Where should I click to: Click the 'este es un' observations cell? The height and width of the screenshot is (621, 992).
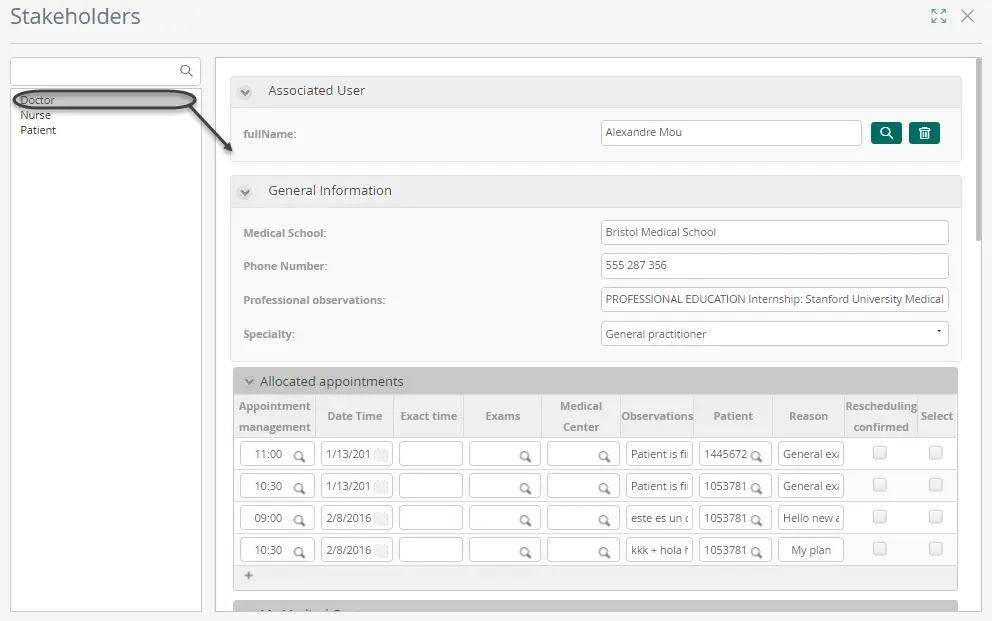[659, 518]
